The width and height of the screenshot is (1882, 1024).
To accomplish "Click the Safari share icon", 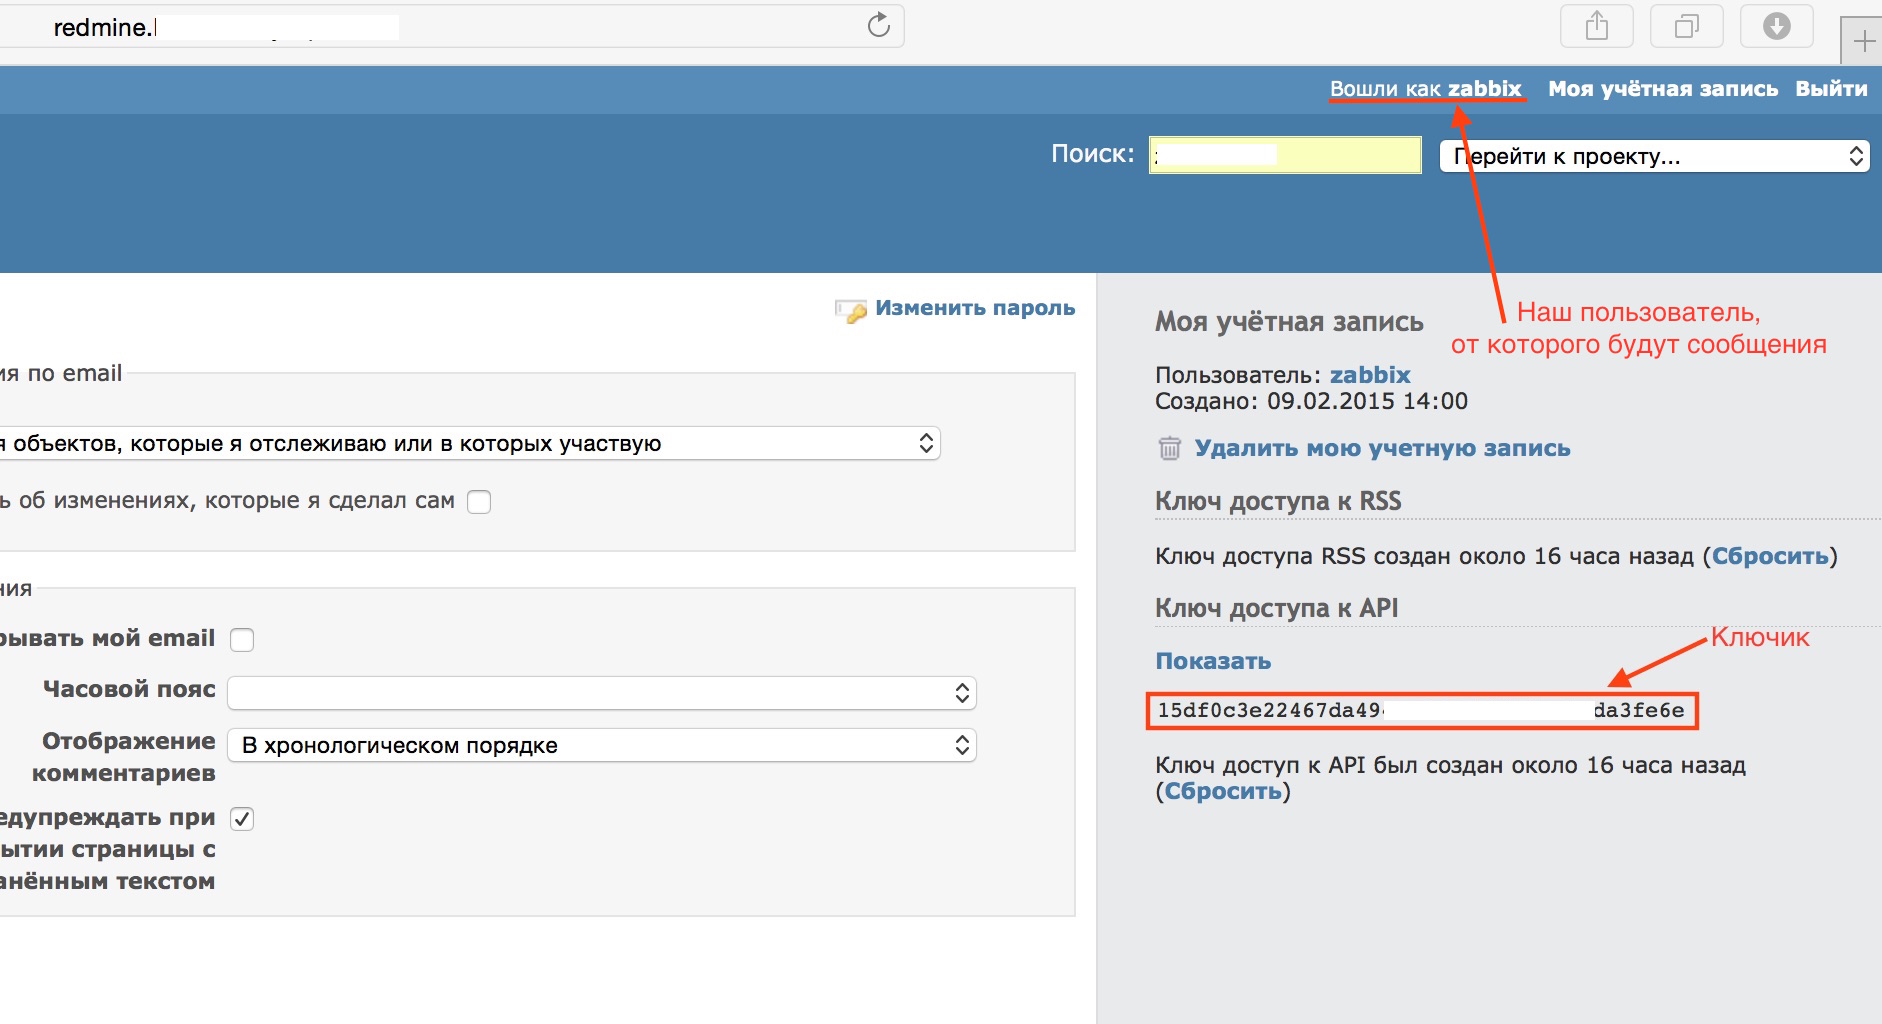I will 1596,26.
